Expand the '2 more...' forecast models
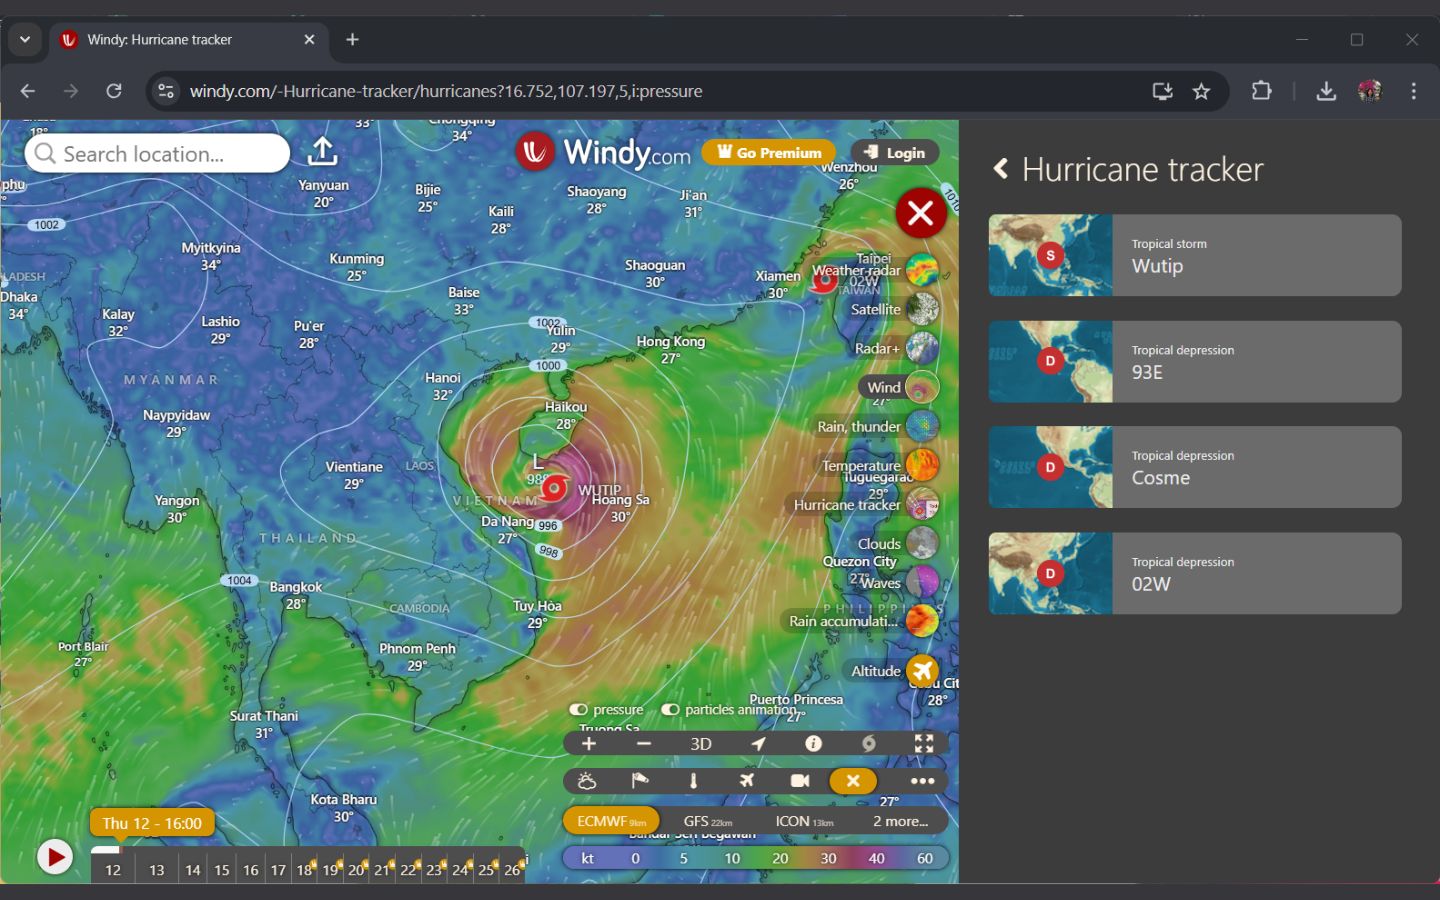Screen dimensions: 1440x900 click(x=900, y=821)
